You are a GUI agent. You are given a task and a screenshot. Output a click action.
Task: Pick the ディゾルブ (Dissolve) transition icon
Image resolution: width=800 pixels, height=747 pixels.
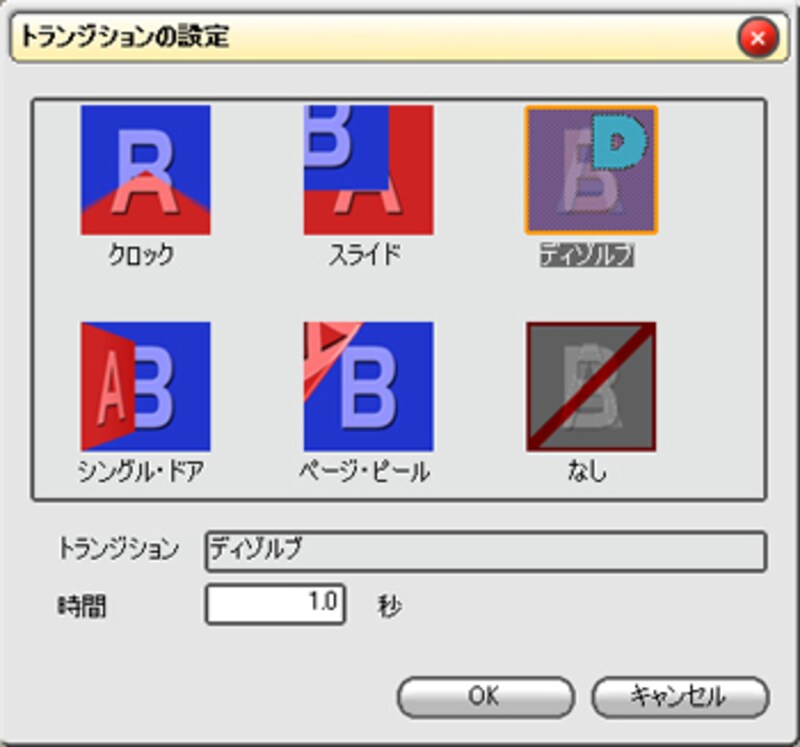[x=590, y=170]
